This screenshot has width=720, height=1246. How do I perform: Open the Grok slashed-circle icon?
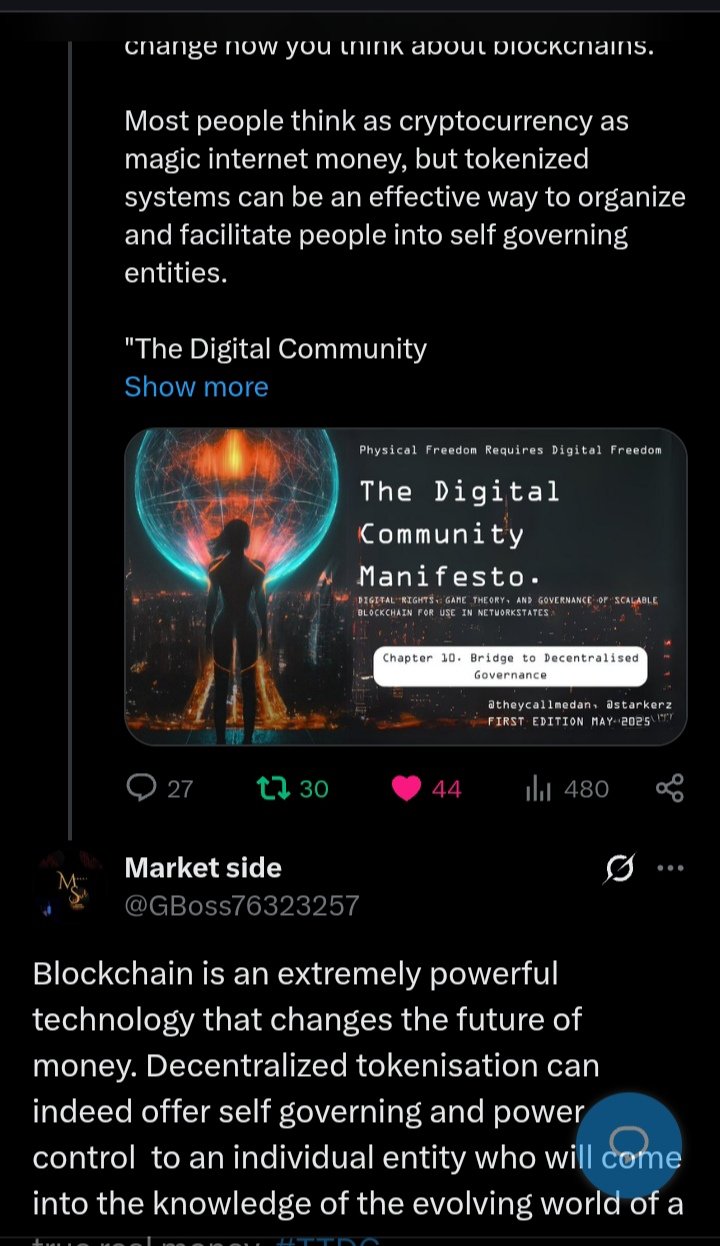(x=619, y=870)
